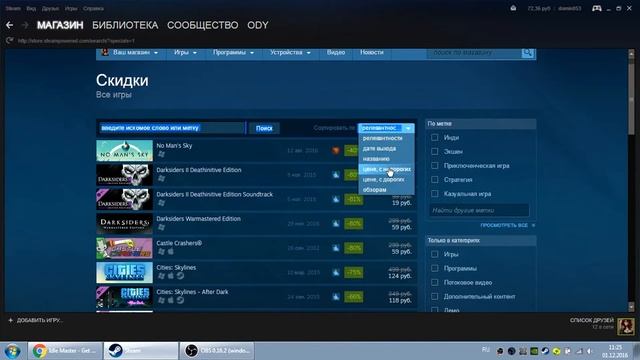Select sort by обзорам option
The height and width of the screenshot is (360, 640).
click(x=387, y=190)
